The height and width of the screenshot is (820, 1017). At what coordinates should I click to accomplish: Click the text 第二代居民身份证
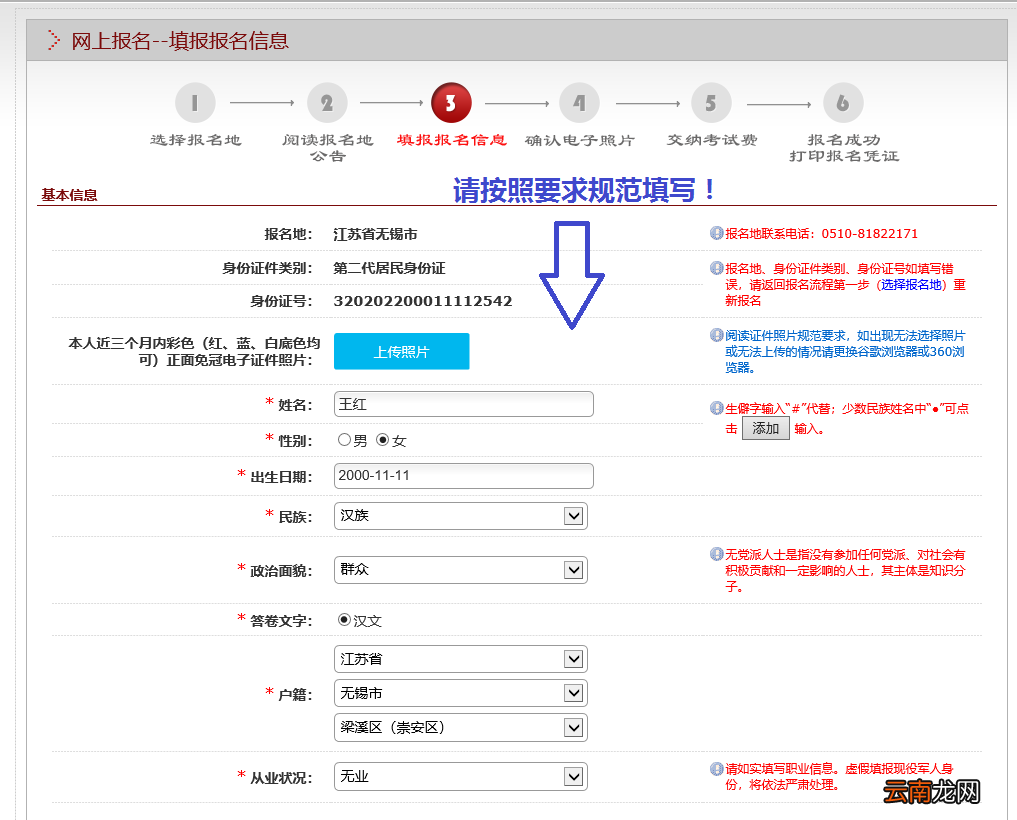pyautogui.click(x=389, y=268)
